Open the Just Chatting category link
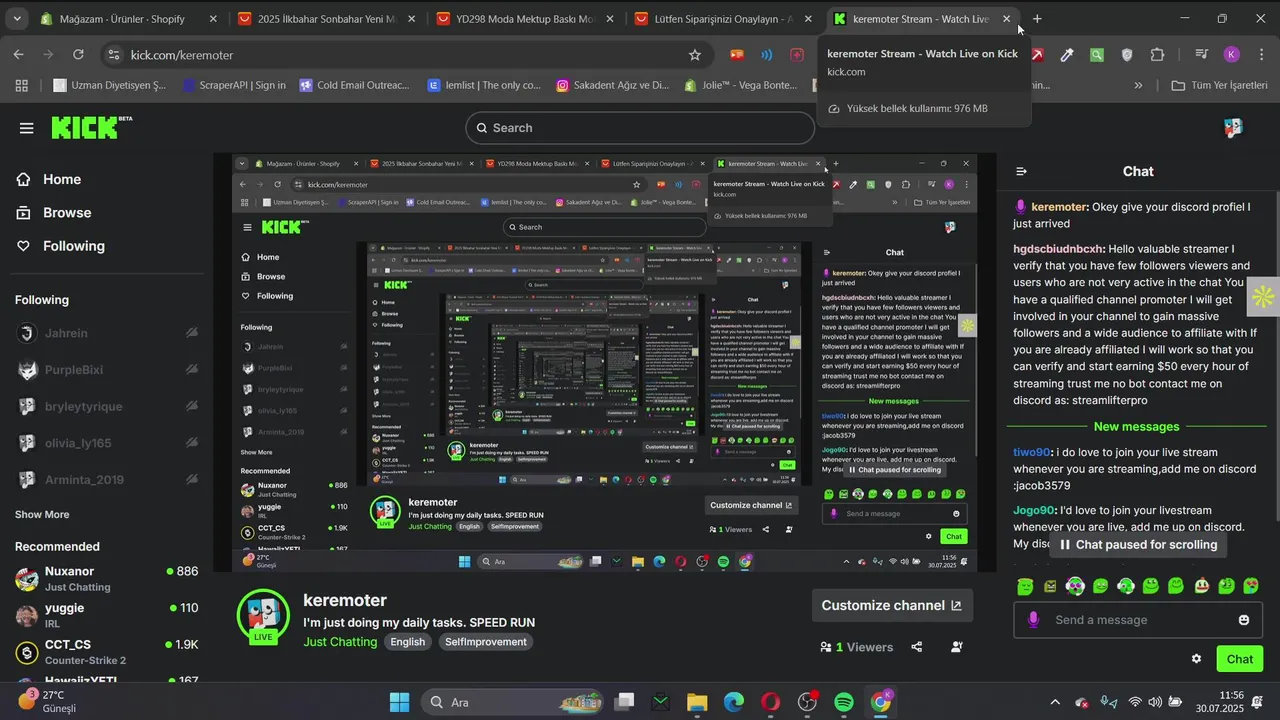The height and width of the screenshot is (720, 1280). (340, 642)
